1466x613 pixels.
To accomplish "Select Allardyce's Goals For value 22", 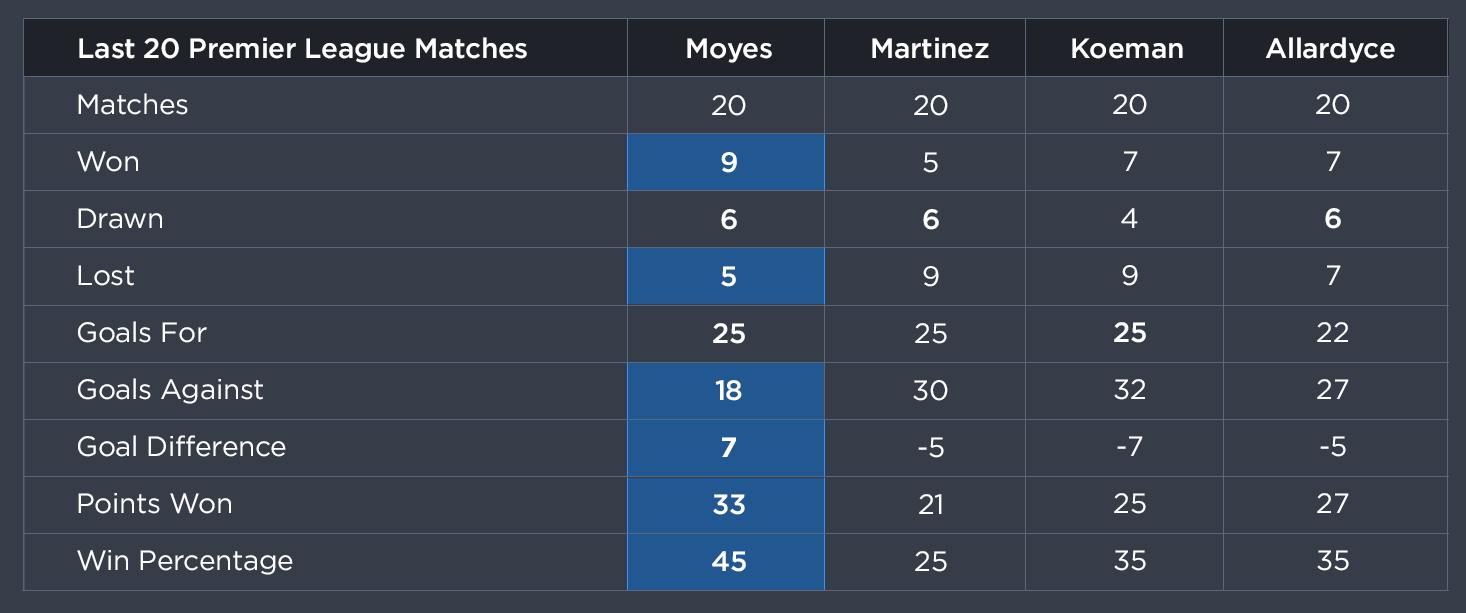I will click(1332, 333).
